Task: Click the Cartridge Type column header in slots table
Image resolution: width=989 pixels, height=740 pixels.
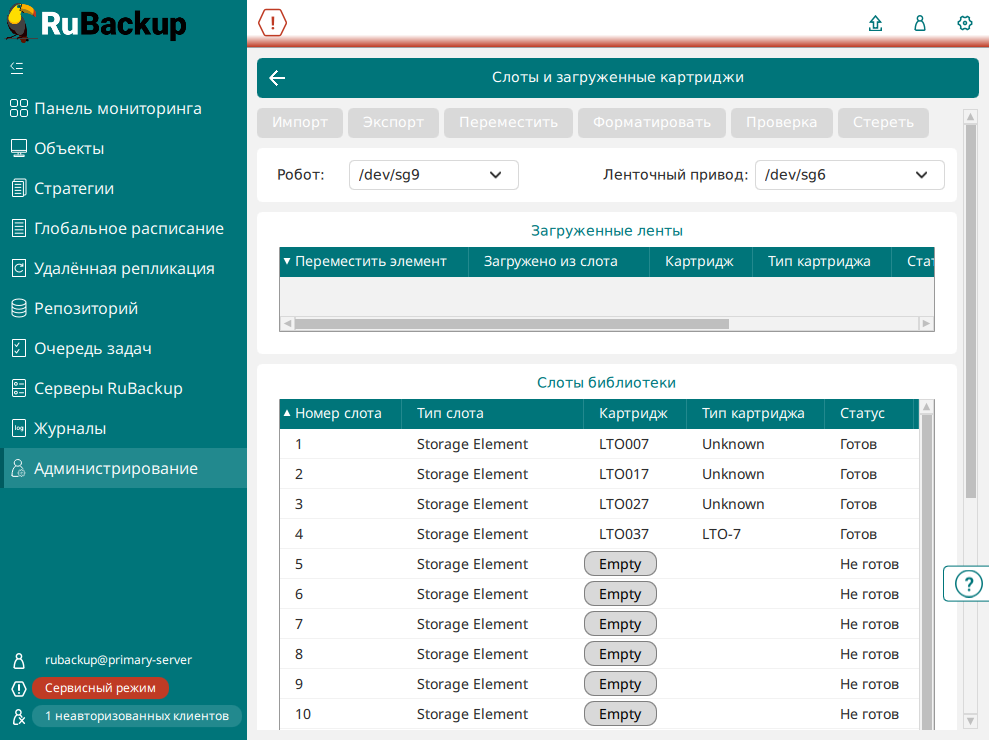Action: coord(753,413)
